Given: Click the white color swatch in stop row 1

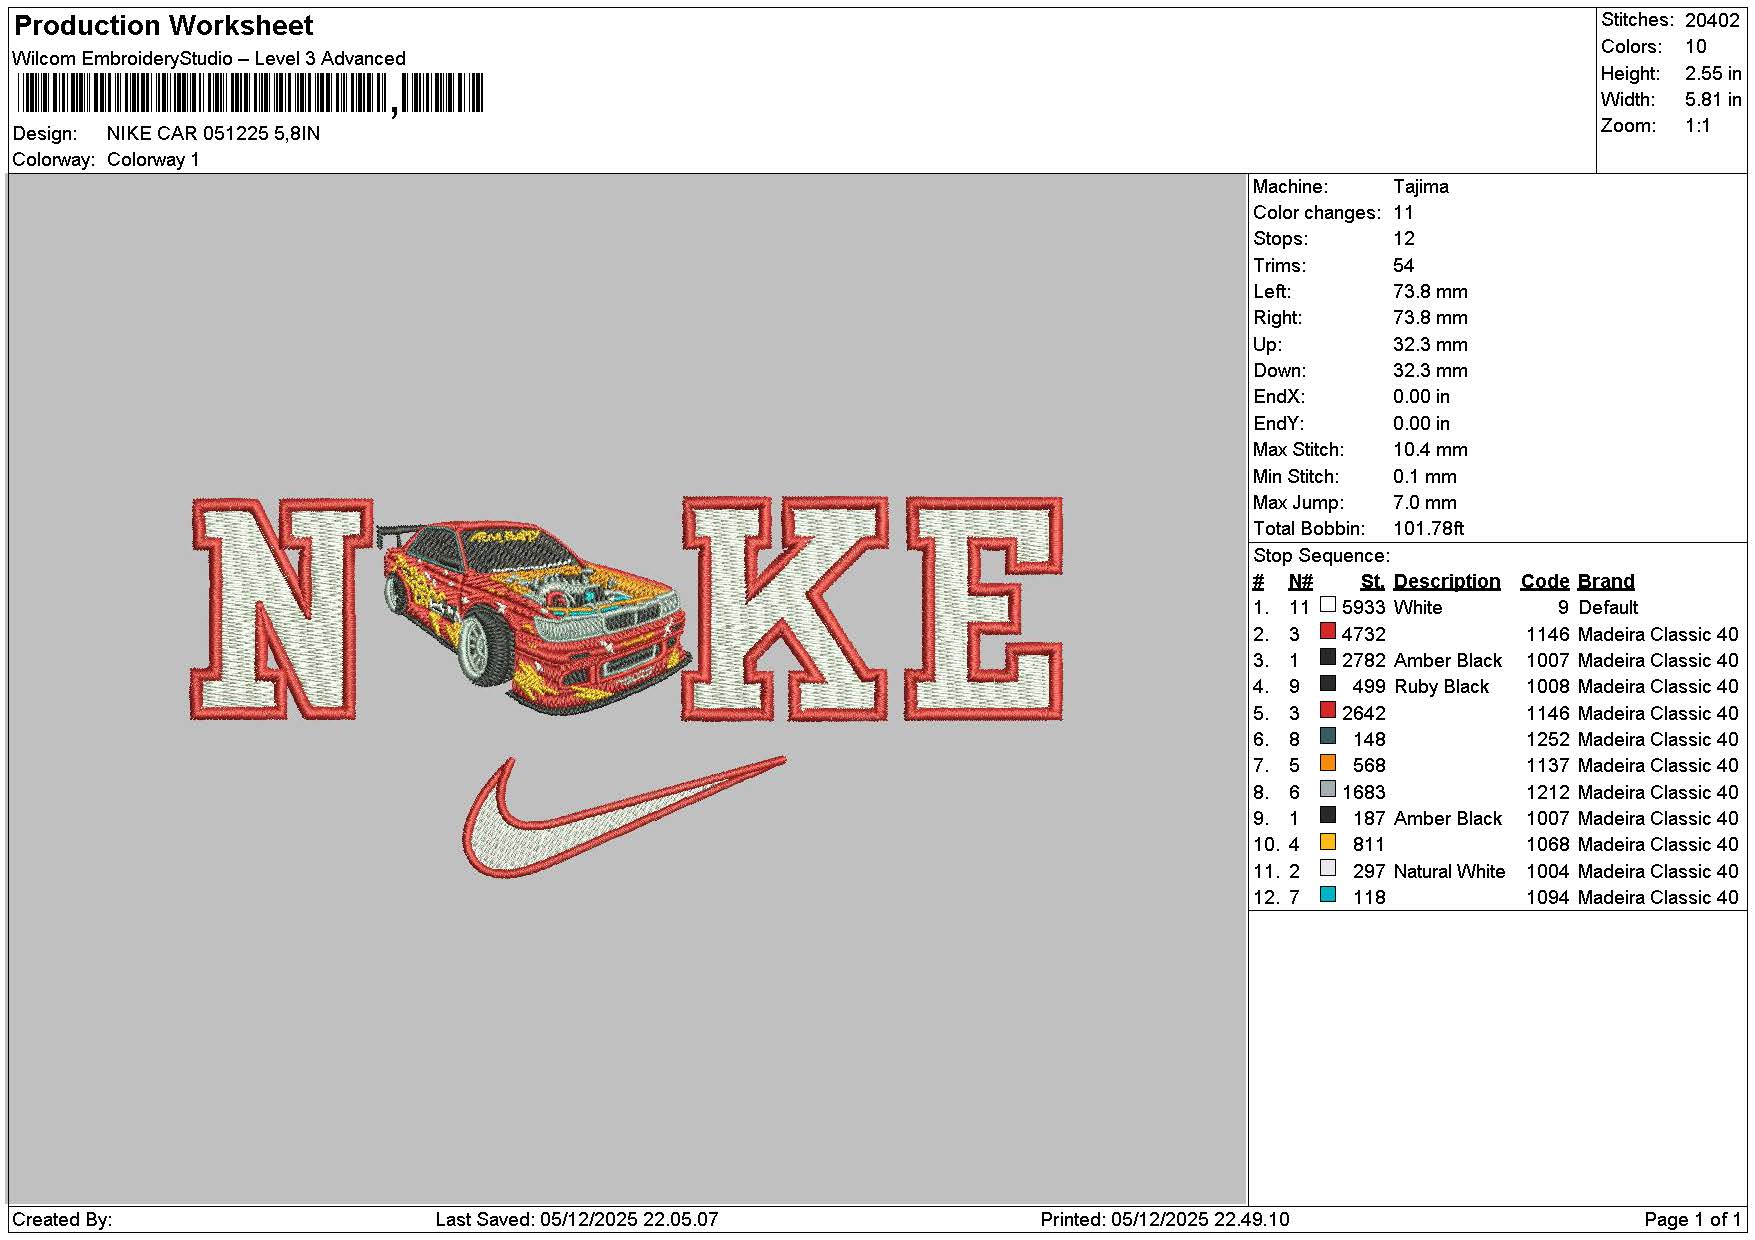Looking at the screenshot, I should (1328, 605).
